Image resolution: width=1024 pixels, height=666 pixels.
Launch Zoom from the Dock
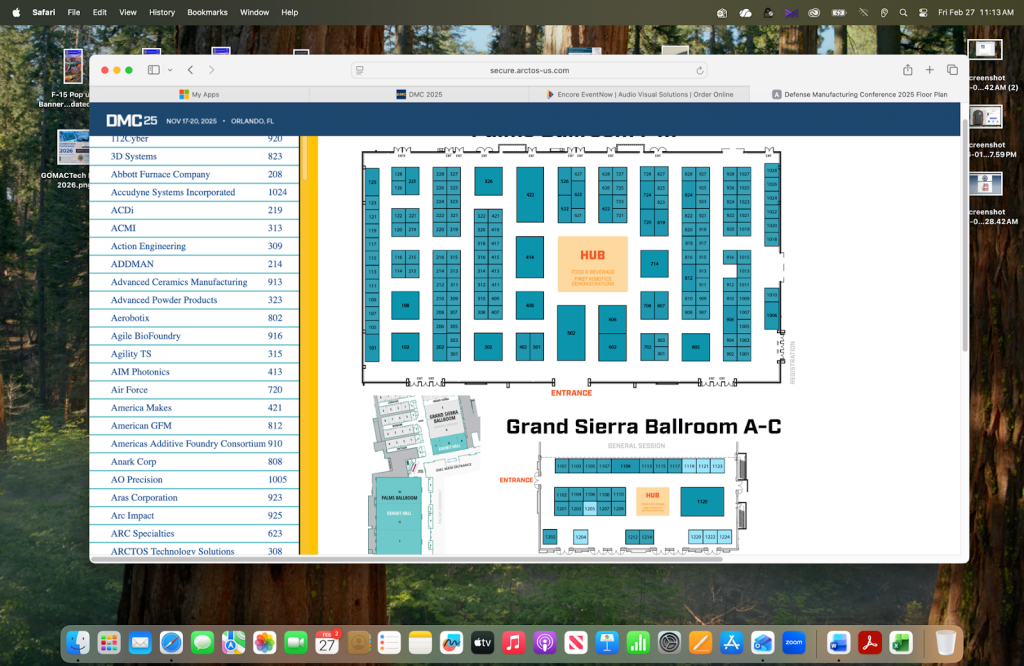click(x=794, y=642)
